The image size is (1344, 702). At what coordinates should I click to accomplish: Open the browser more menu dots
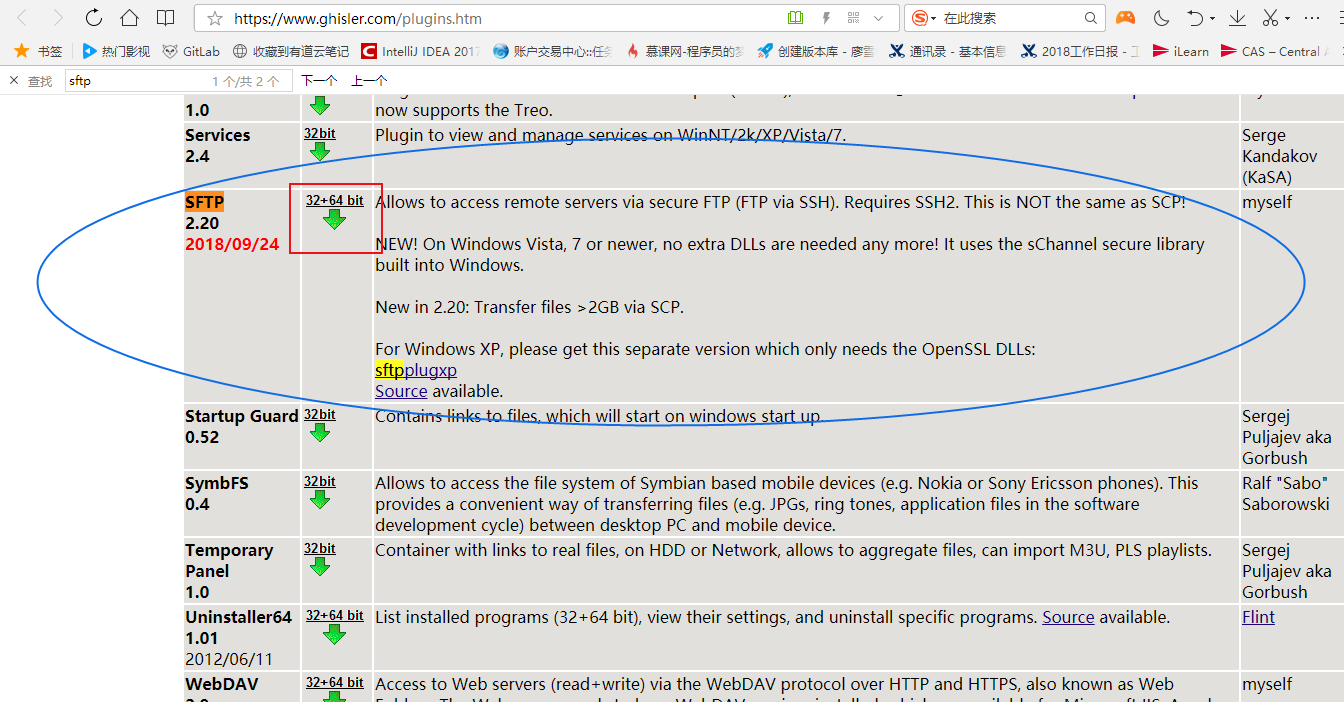click(1313, 18)
